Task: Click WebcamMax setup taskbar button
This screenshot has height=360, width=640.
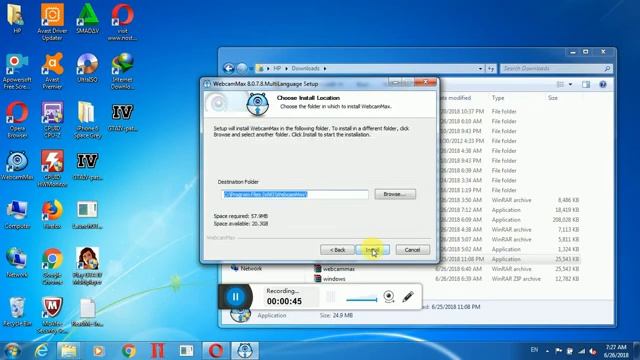Action: coord(245,351)
